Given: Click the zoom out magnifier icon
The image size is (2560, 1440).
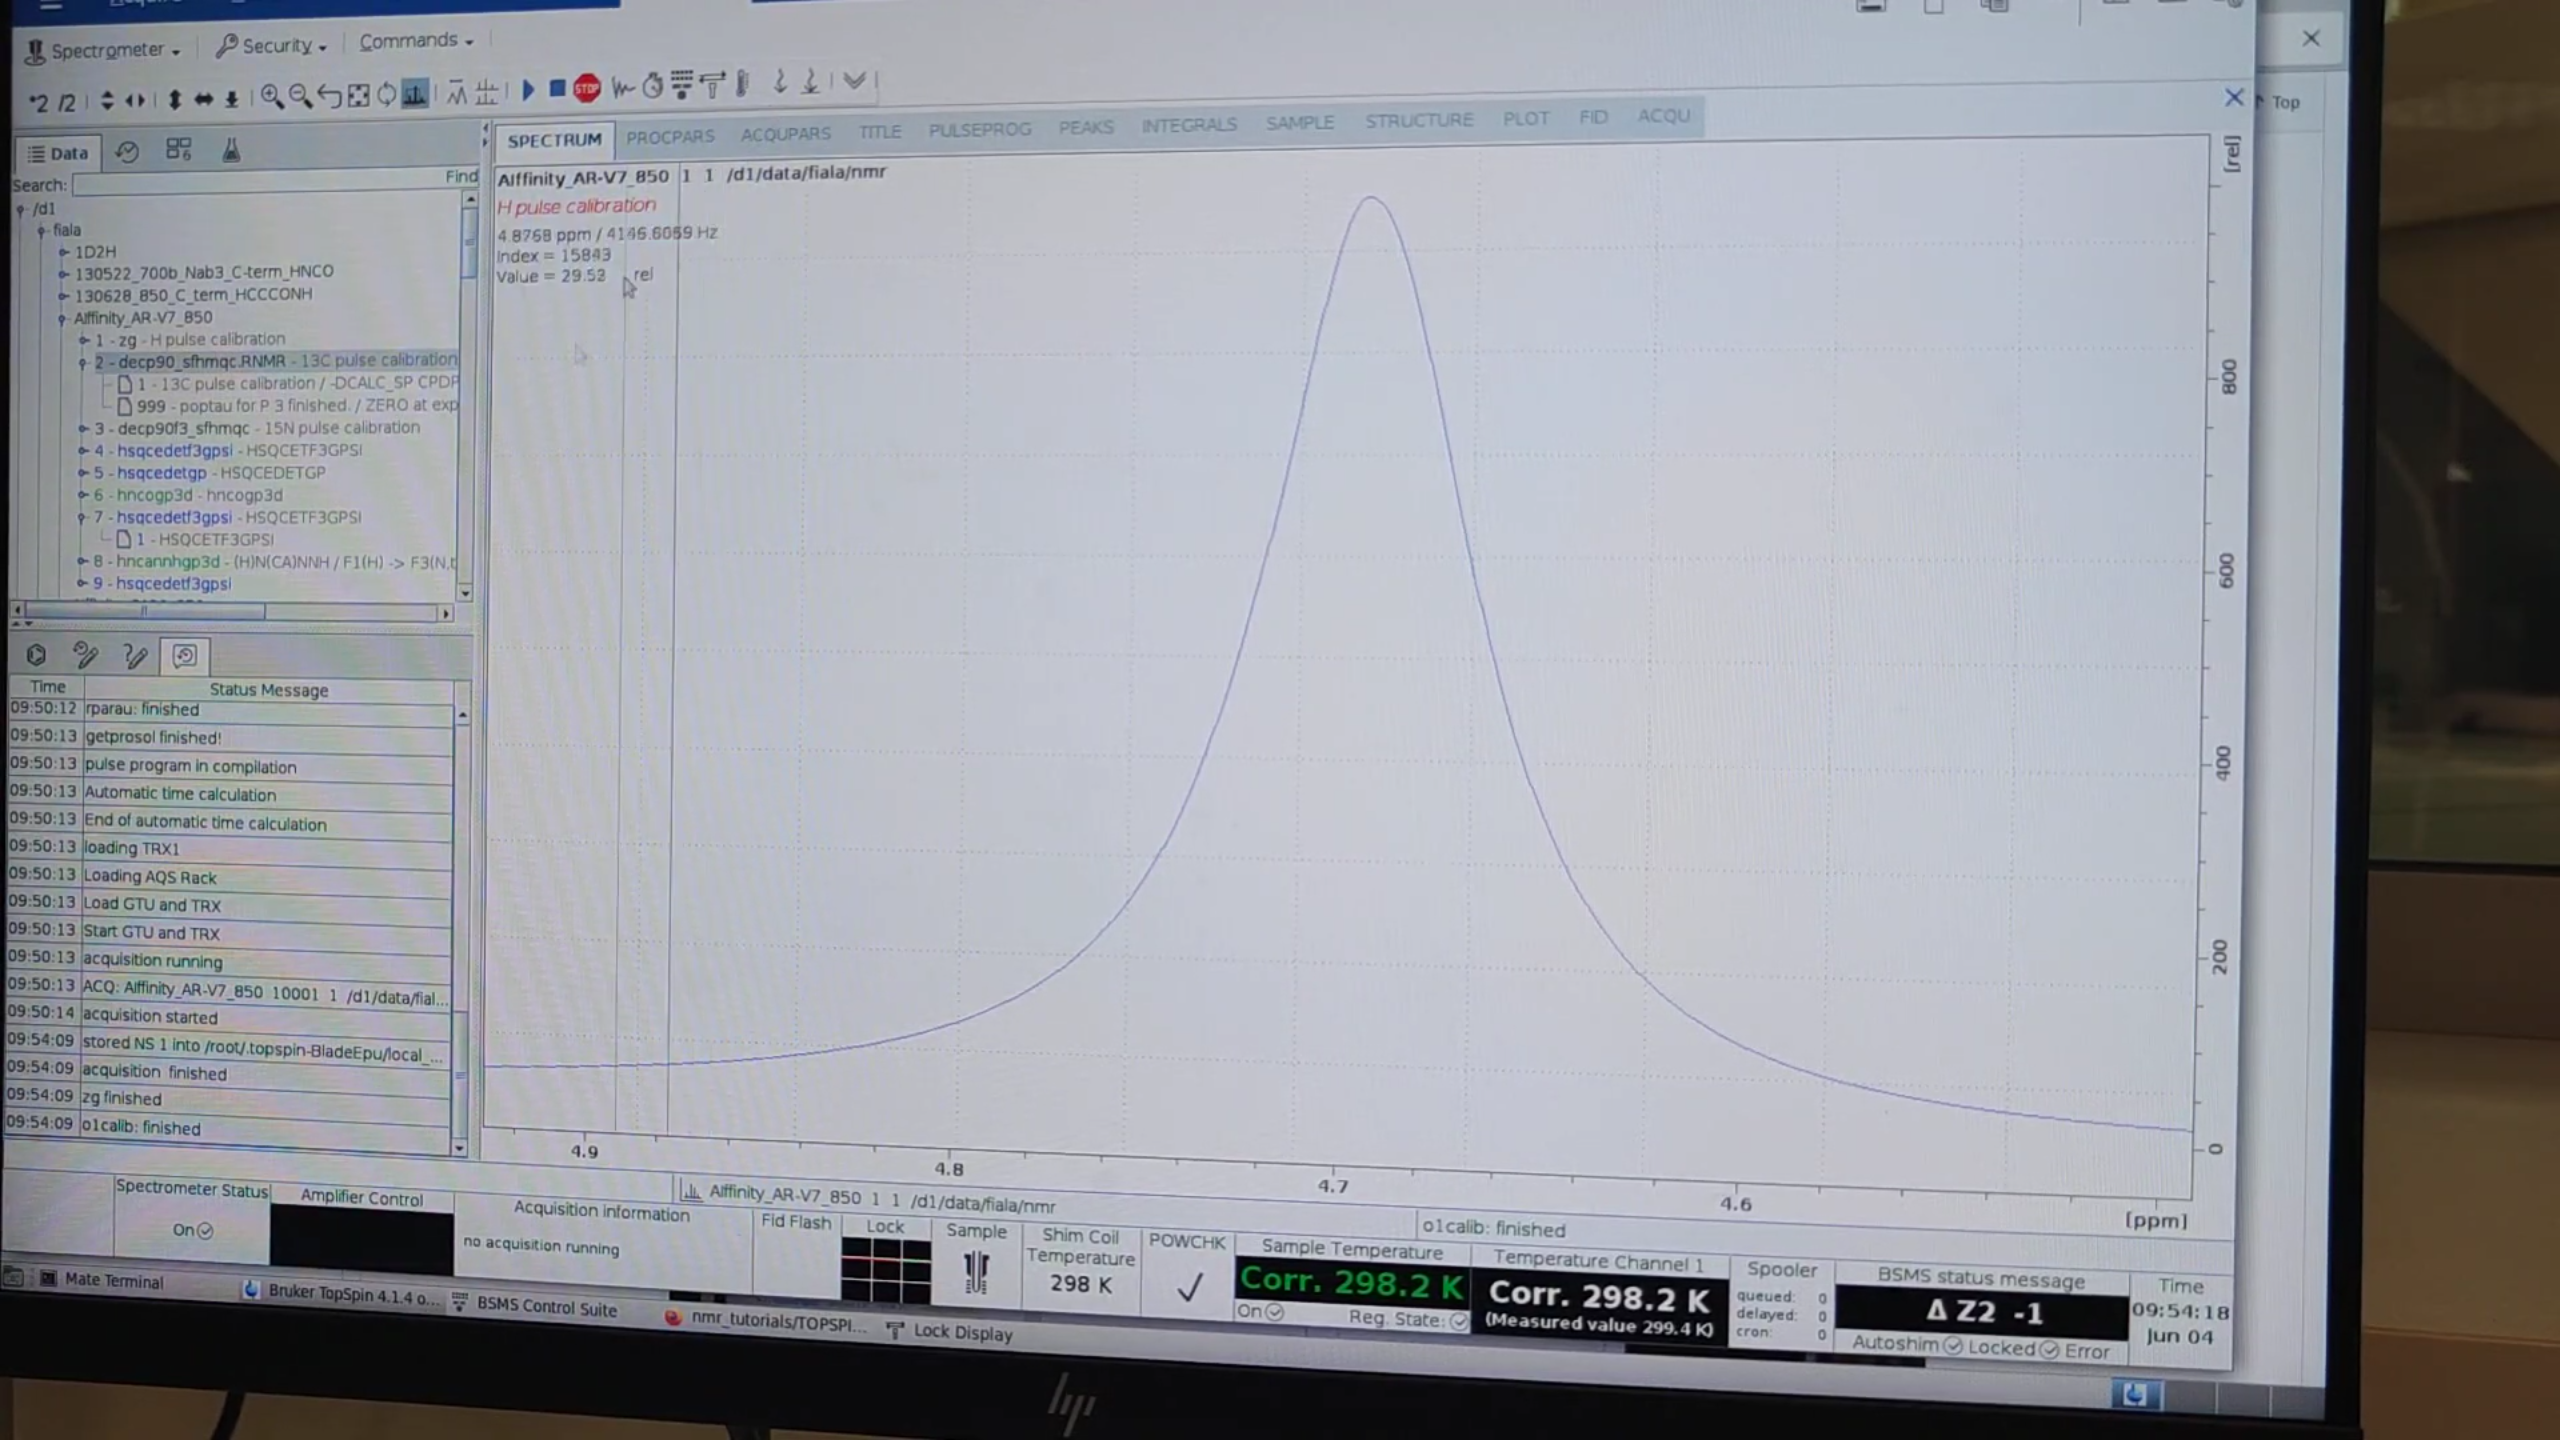Looking at the screenshot, I should pyautogui.click(x=300, y=97).
